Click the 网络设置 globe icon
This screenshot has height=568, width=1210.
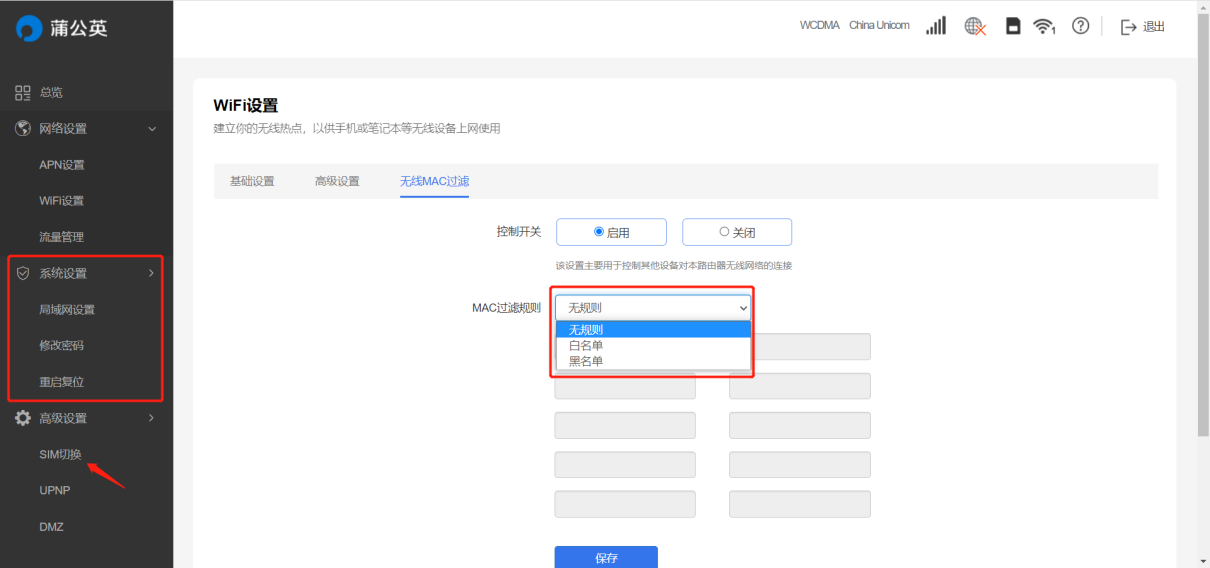pos(23,129)
